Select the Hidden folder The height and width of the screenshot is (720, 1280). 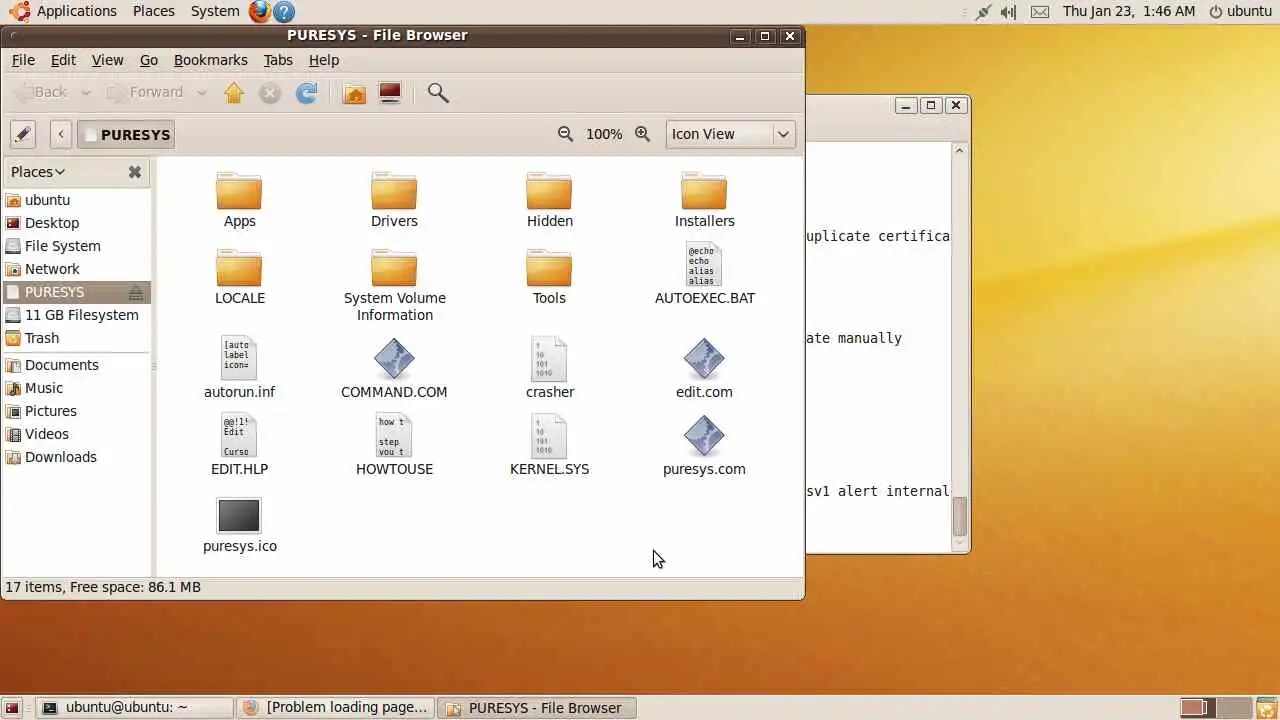(x=550, y=200)
